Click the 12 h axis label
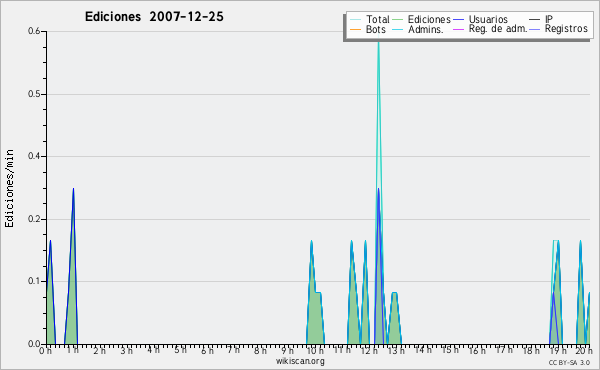The height and width of the screenshot is (370, 600). (368, 350)
